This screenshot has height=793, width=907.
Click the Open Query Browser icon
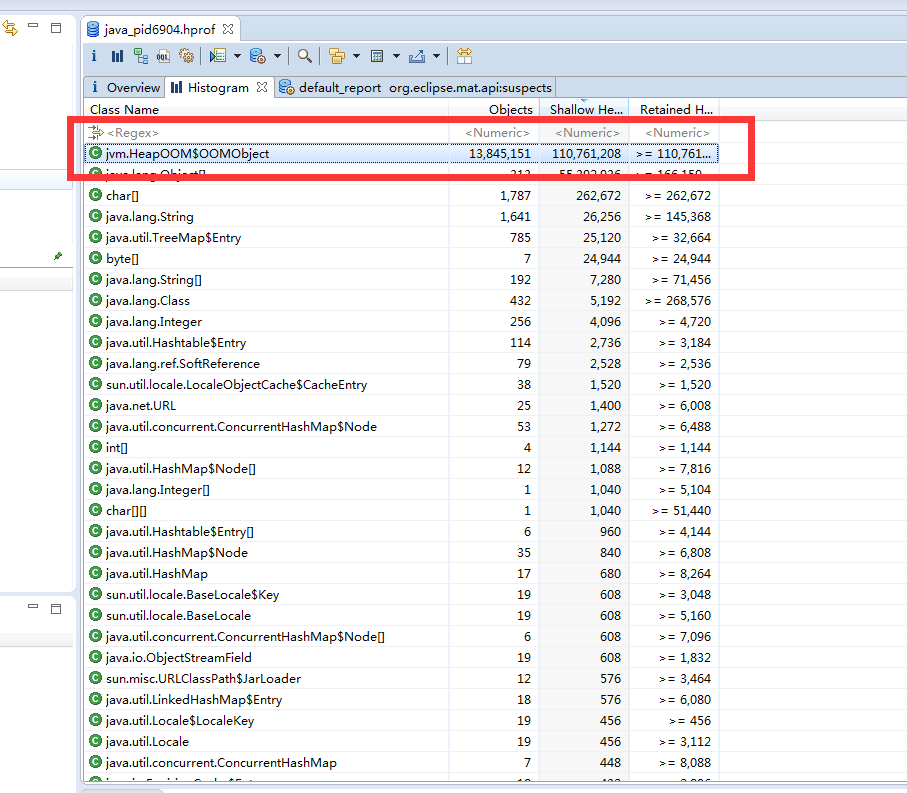tap(257, 56)
